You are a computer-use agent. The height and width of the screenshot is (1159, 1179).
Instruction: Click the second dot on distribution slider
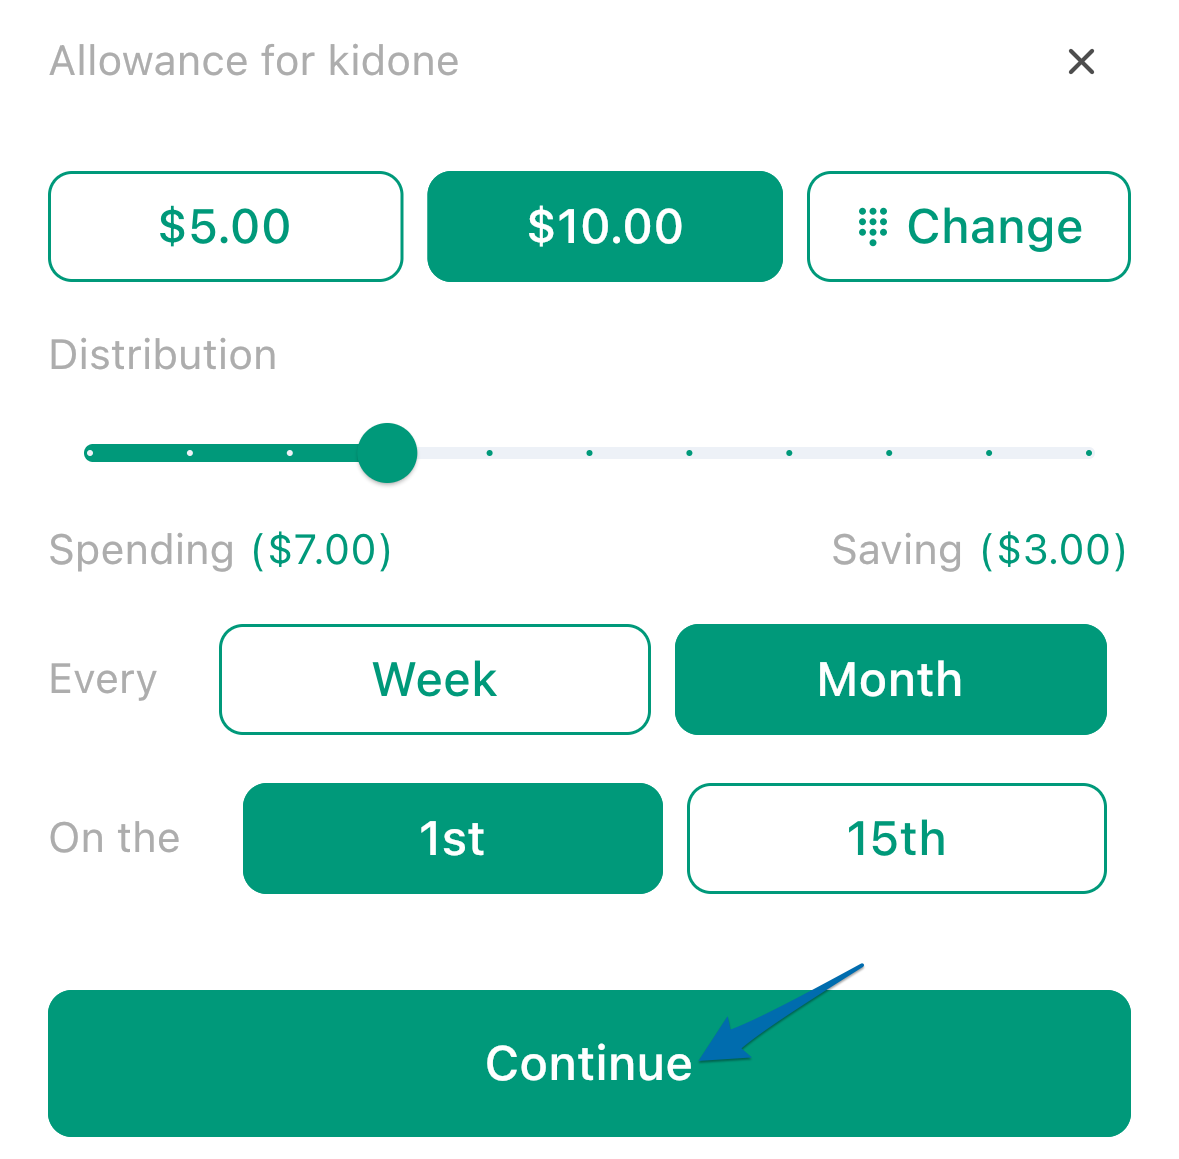(190, 453)
